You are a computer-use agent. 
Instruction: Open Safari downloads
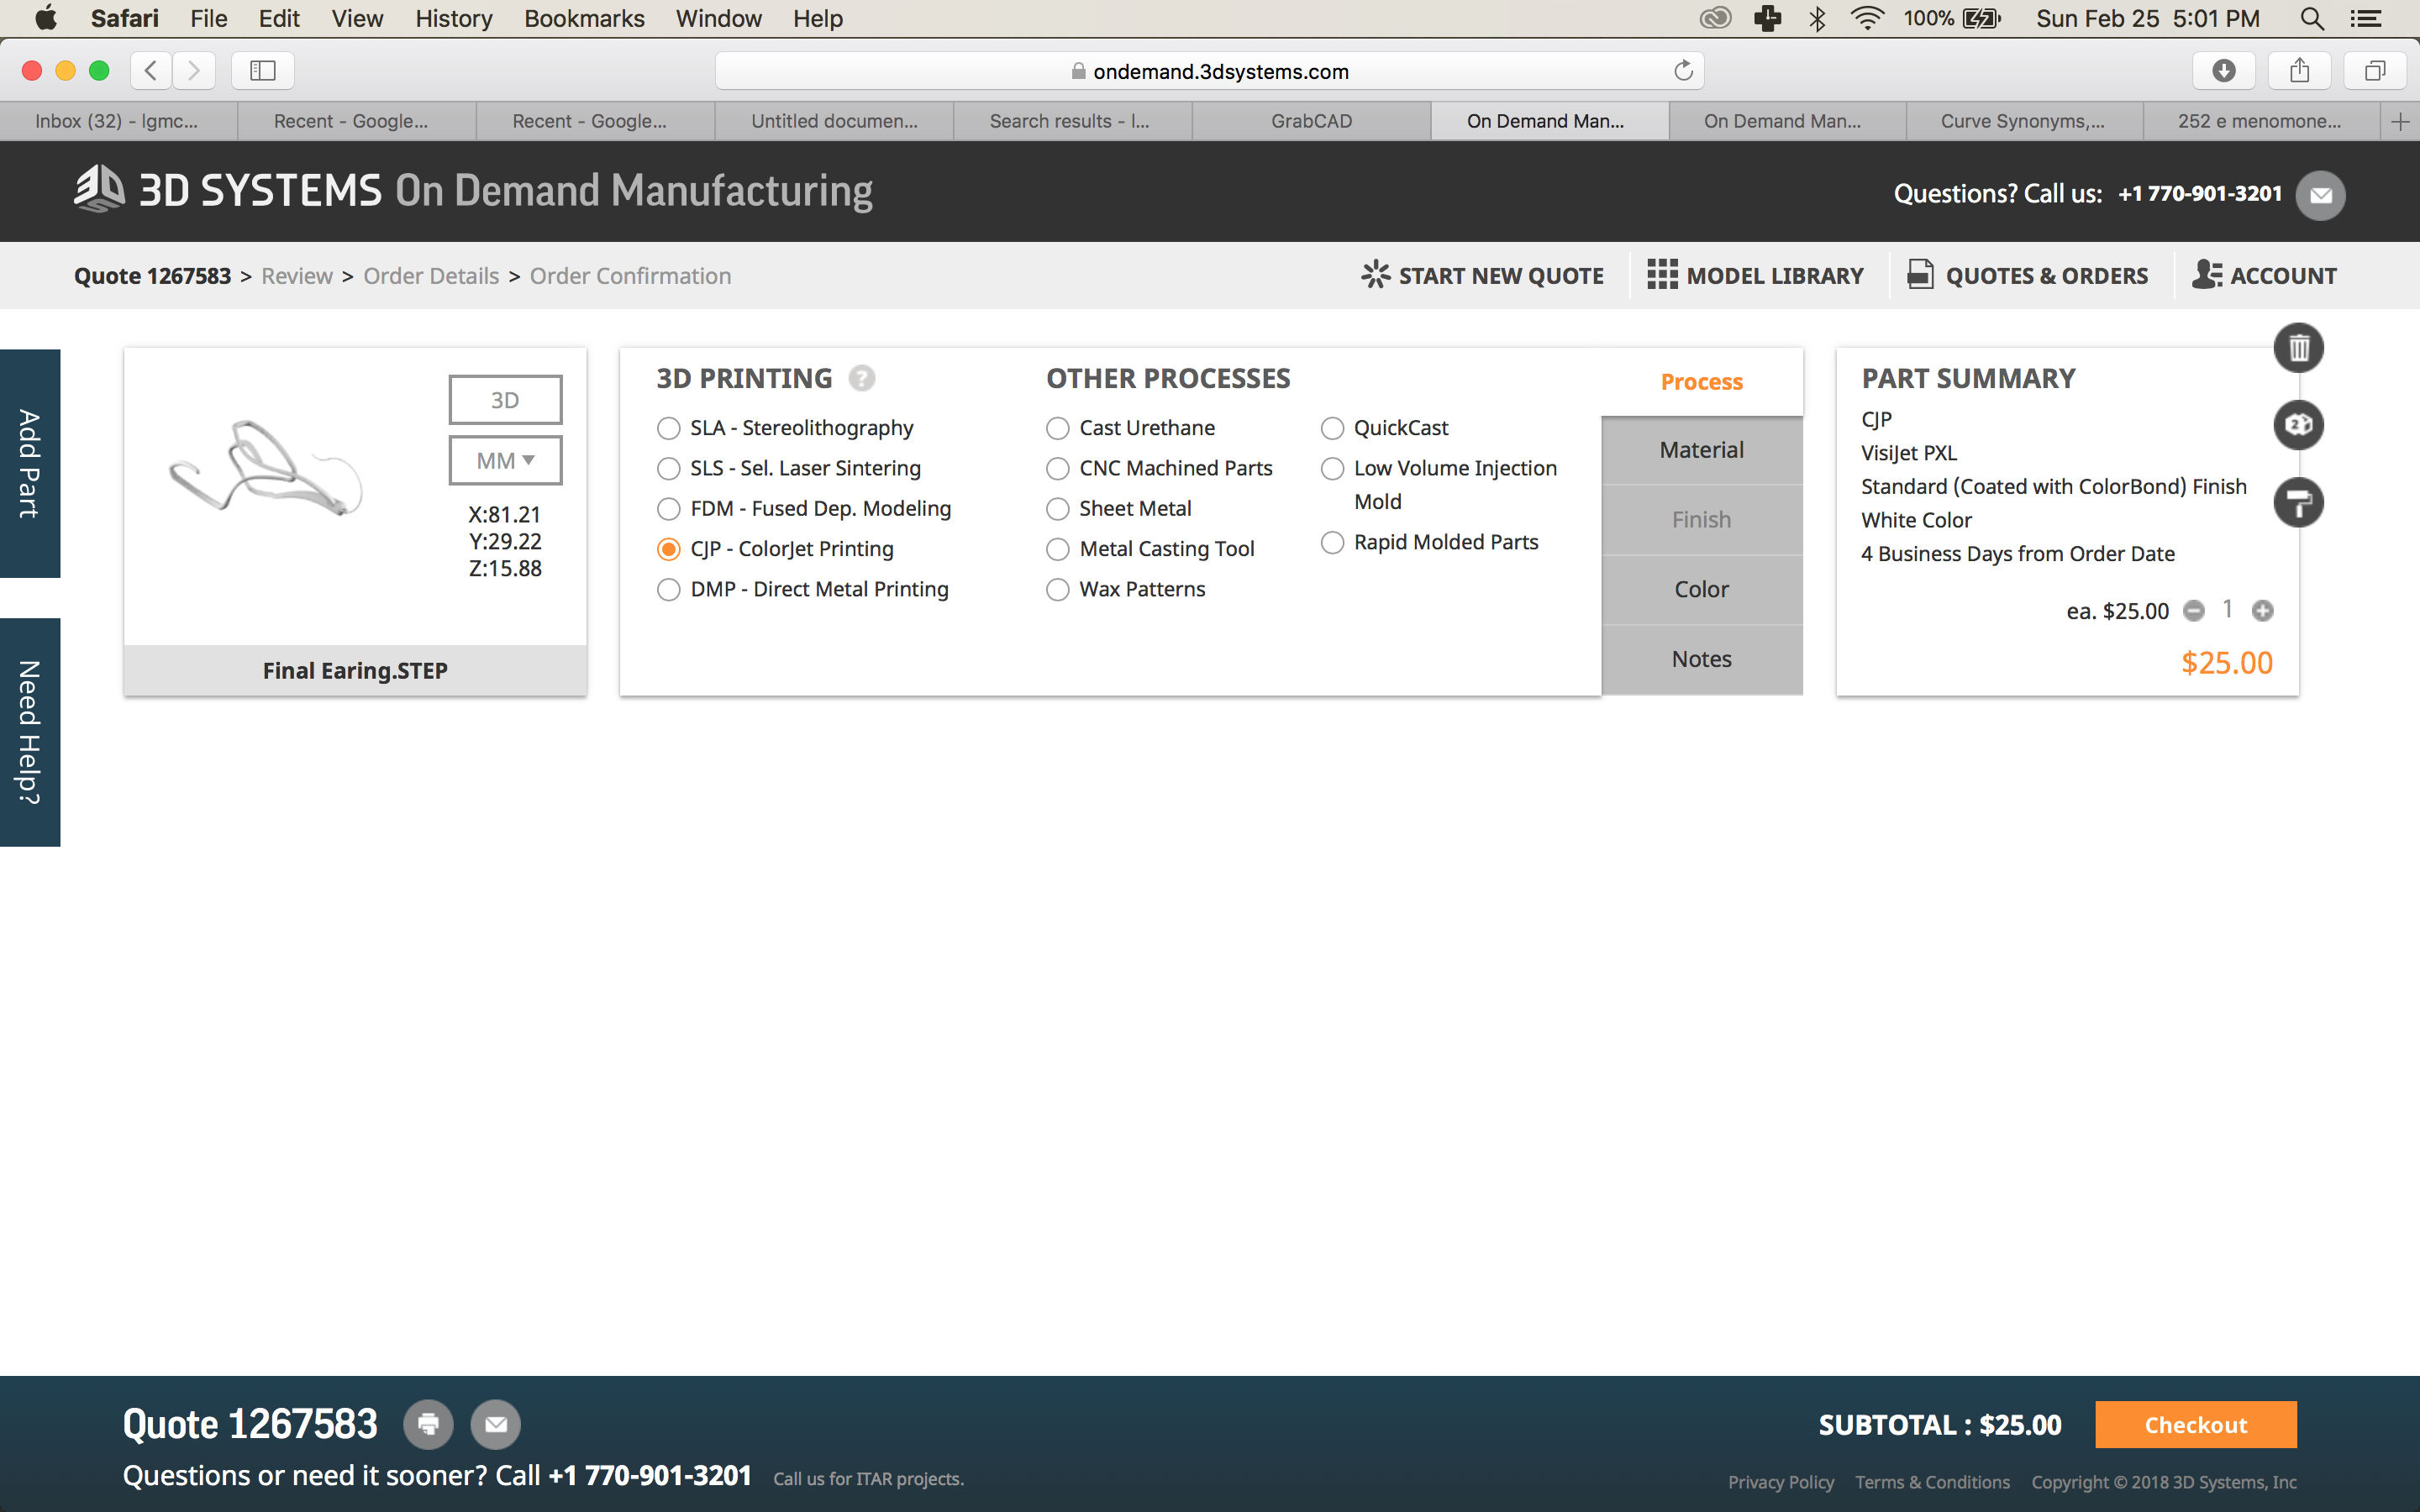(x=2223, y=70)
